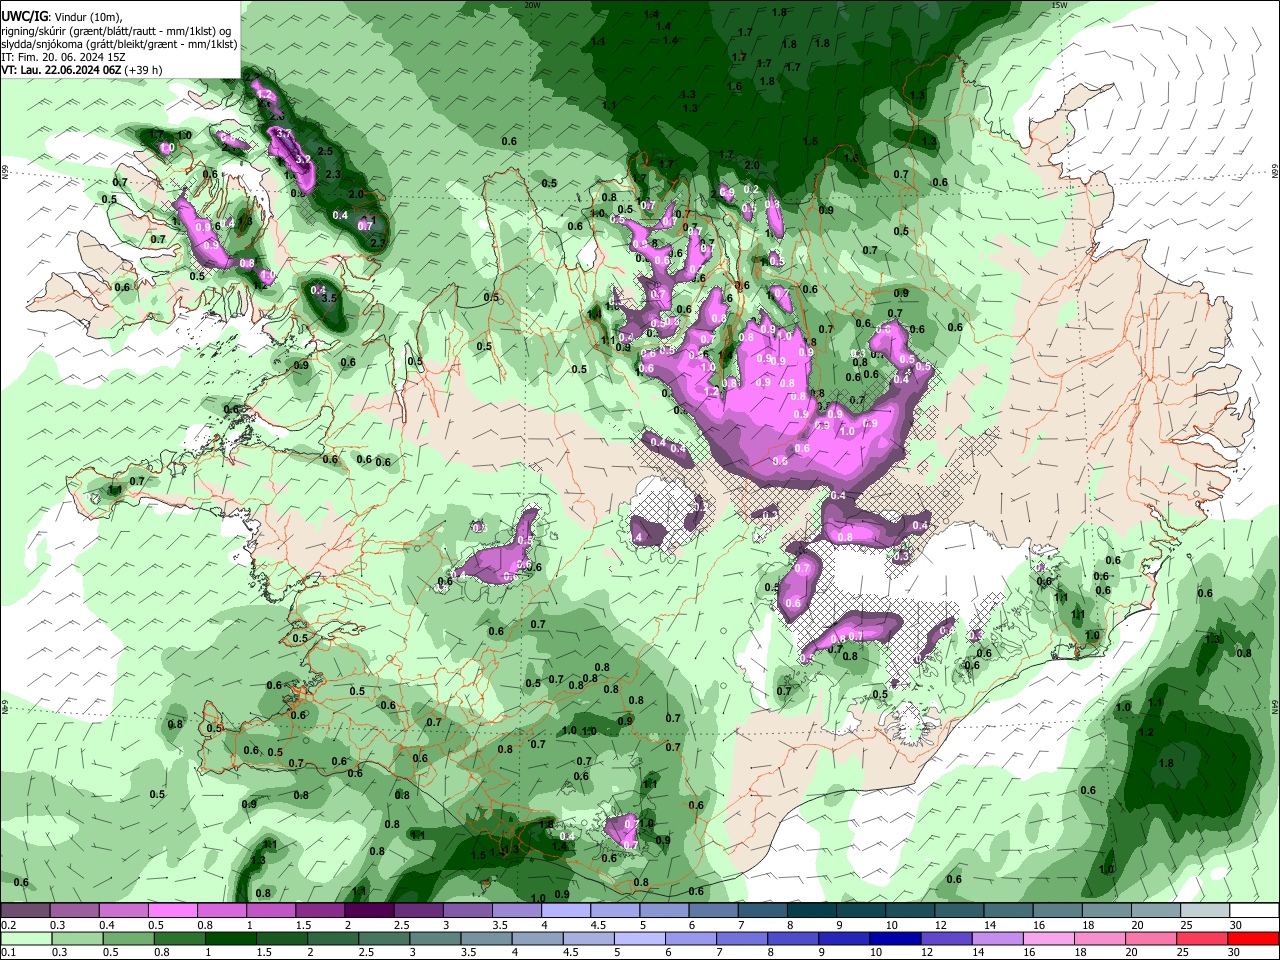Click the 'slydda/snjókoma' sleet/snow description line

(x=119, y=44)
